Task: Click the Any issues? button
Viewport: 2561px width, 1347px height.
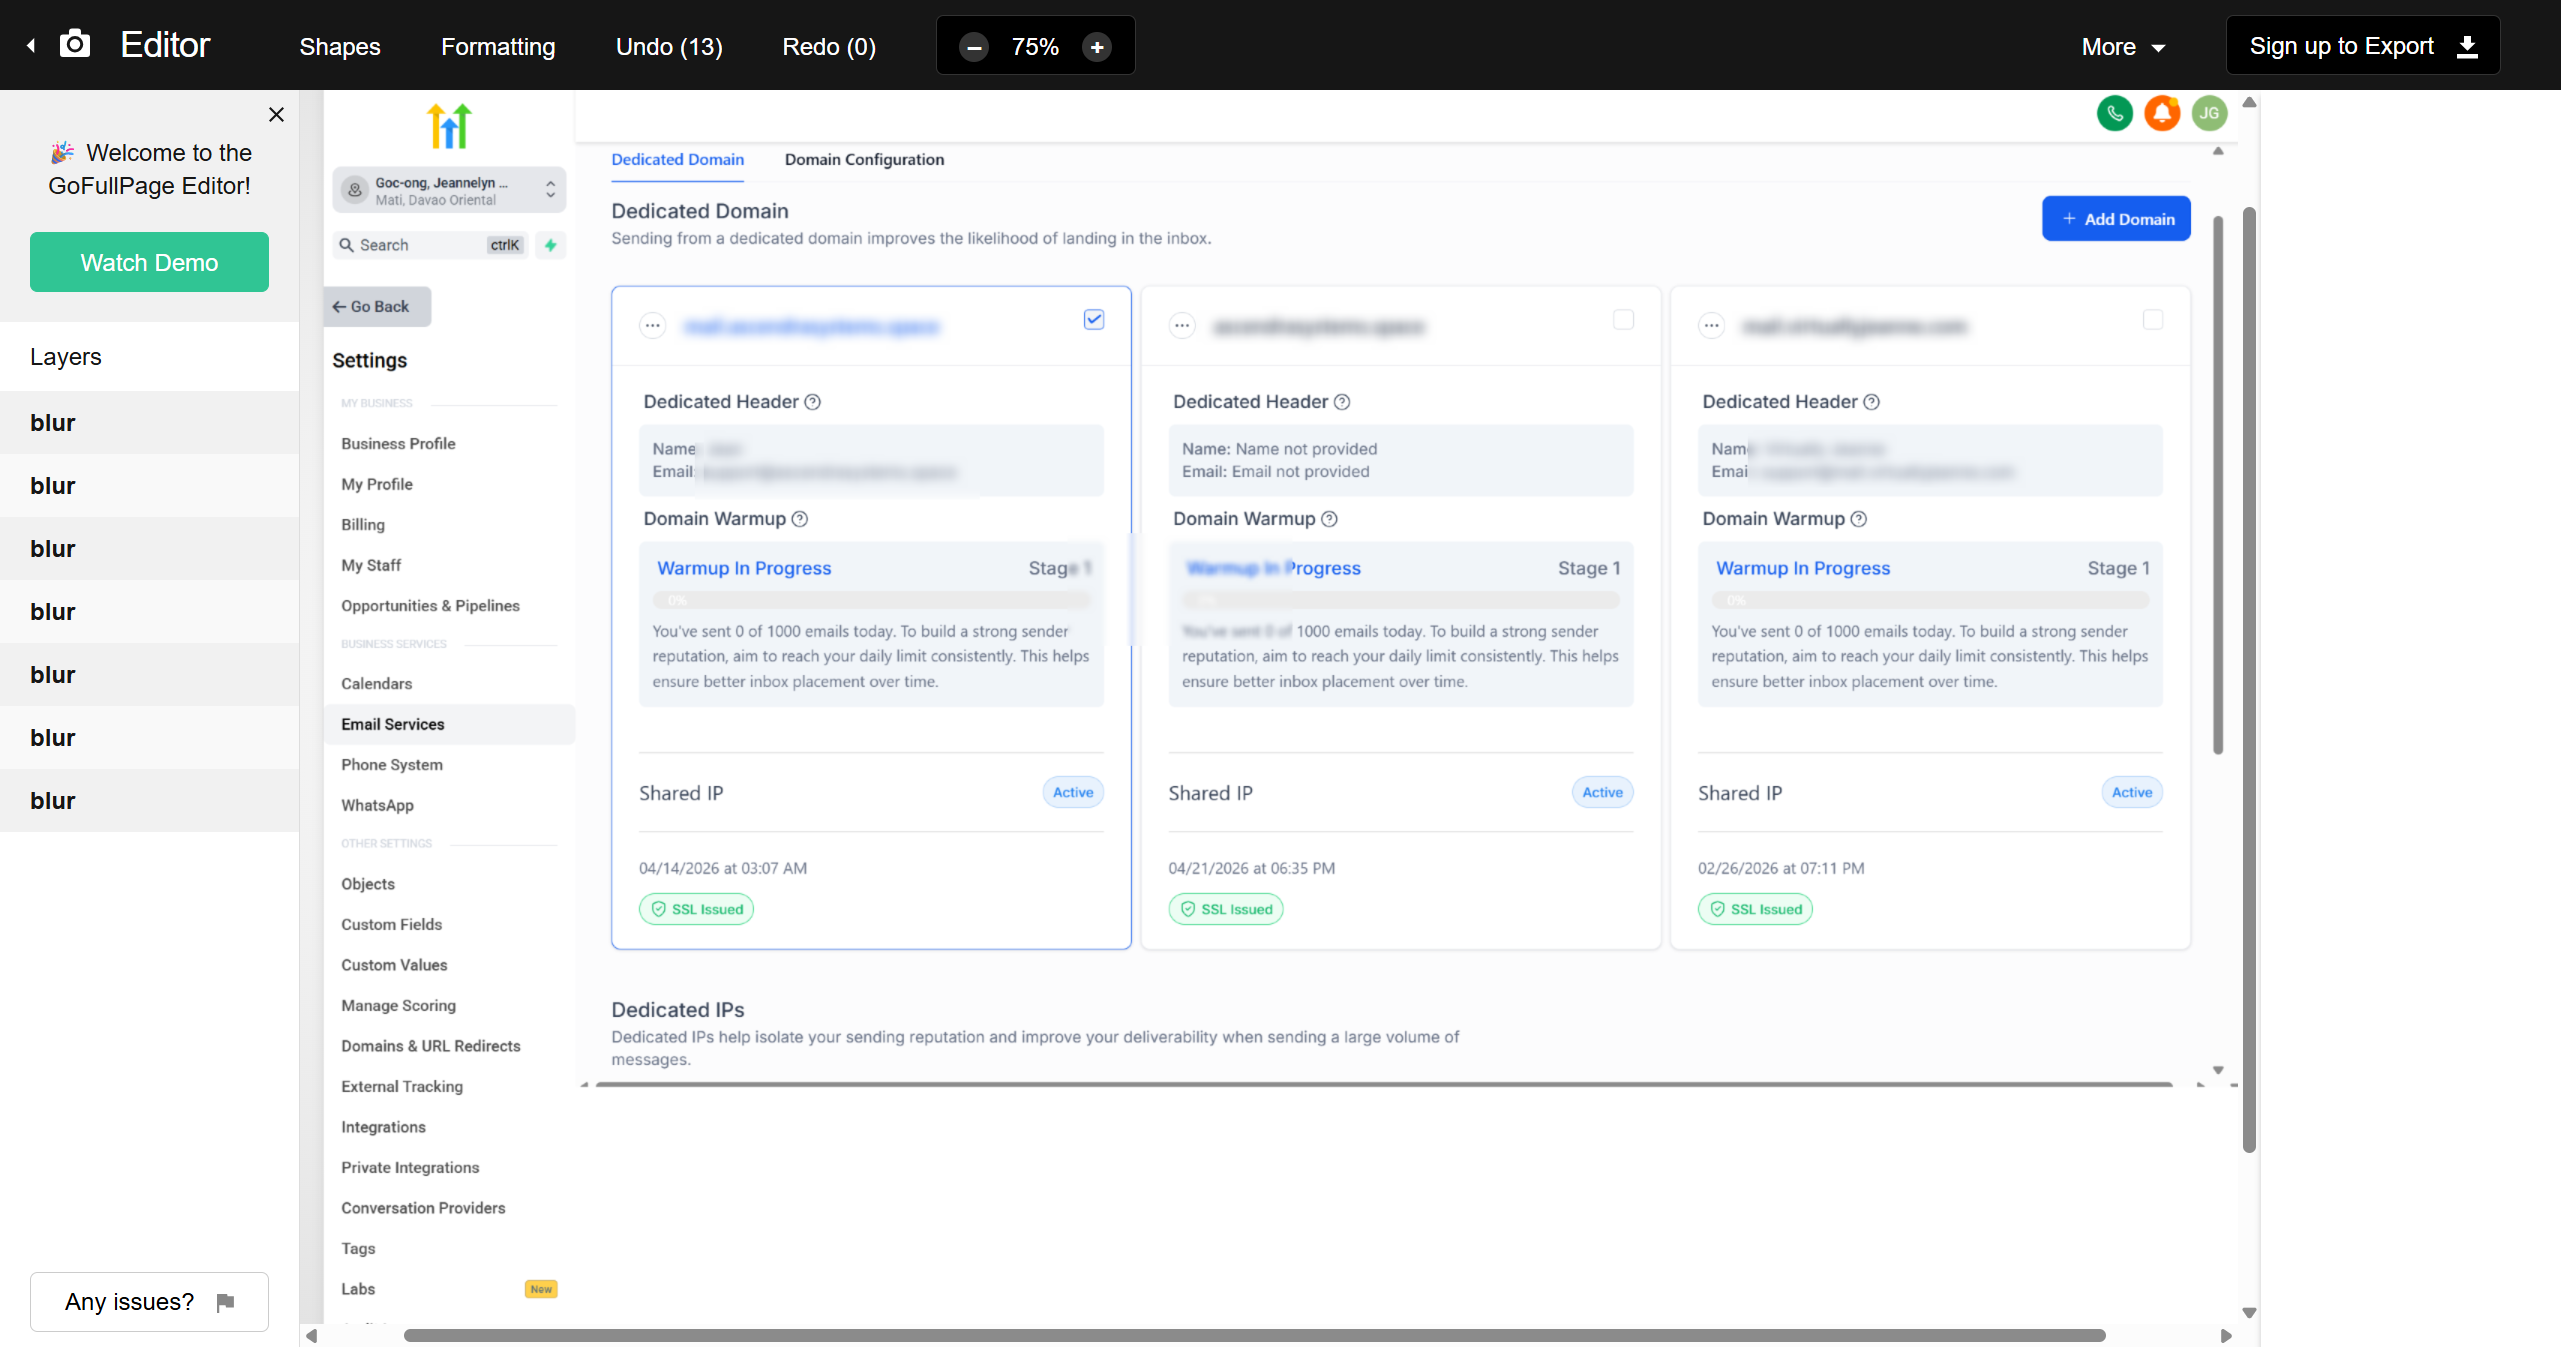Action: point(149,1302)
